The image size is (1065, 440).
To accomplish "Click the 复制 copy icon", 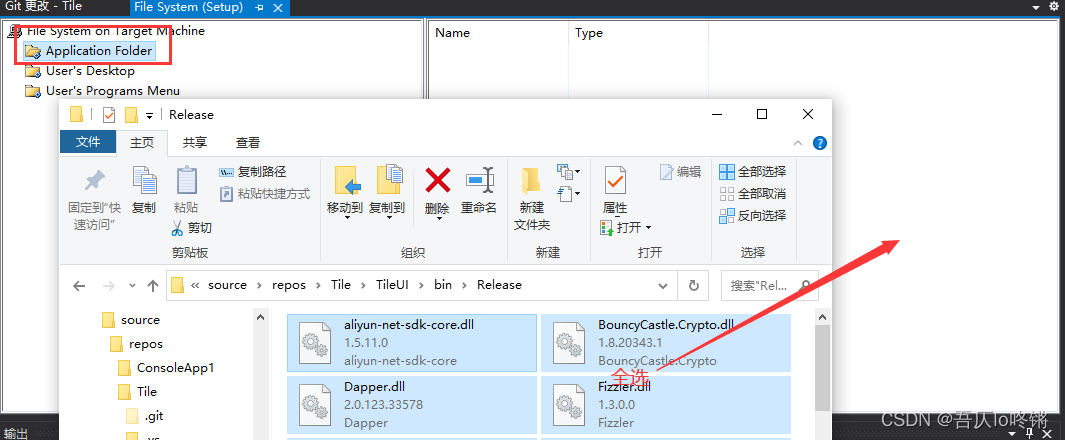I will coord(144,181).
